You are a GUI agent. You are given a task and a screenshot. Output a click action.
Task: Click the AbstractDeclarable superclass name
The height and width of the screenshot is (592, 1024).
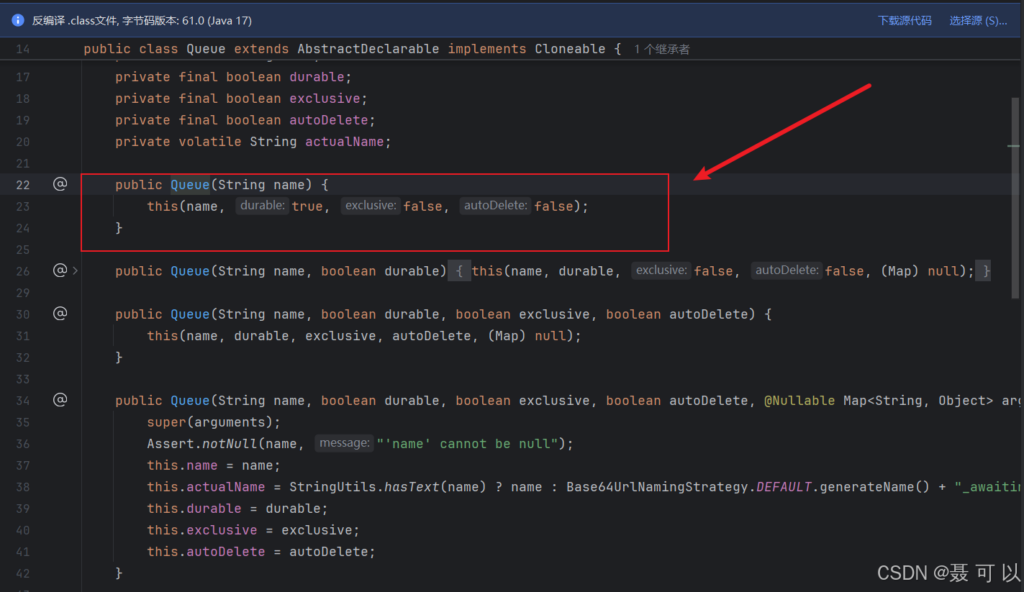pos(369,49)
